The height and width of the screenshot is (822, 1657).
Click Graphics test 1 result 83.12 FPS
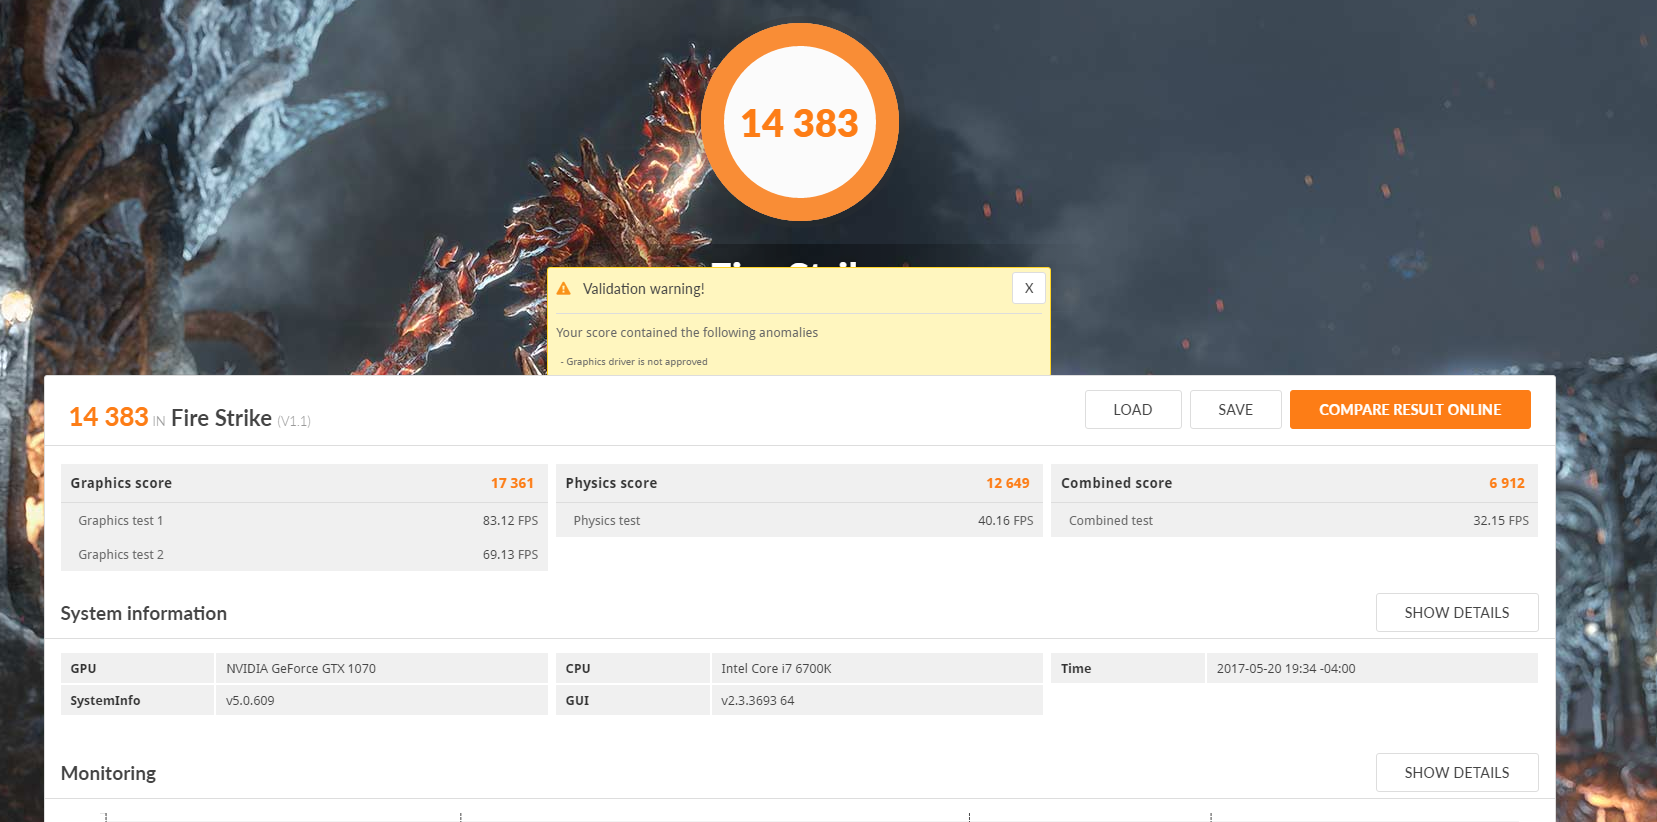click(510, 521)
